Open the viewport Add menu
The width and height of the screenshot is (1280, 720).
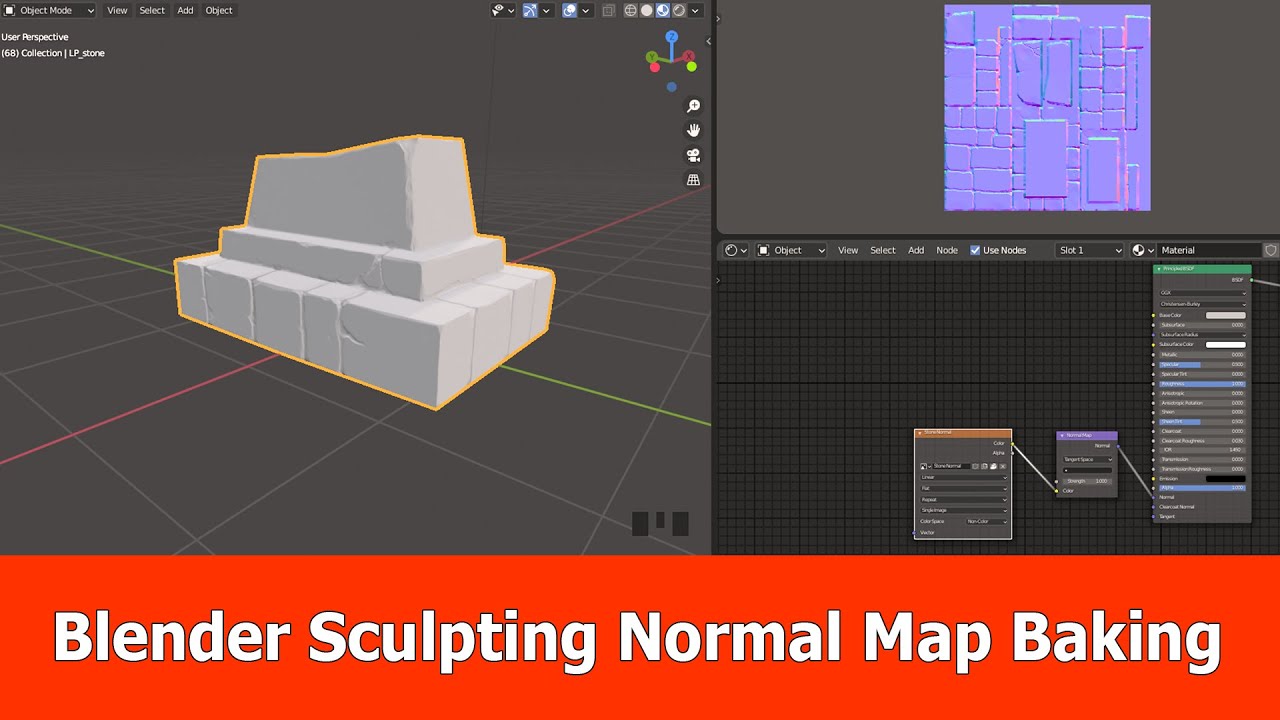(185, 10)
